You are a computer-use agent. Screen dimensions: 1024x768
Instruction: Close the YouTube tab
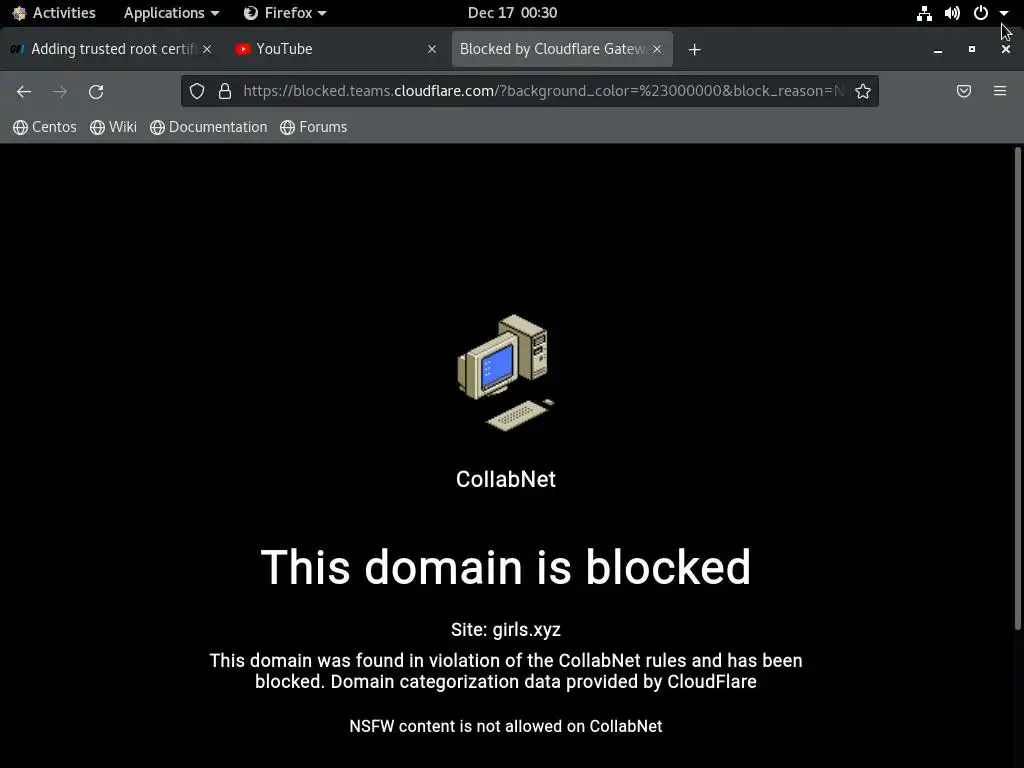(432, 49)
